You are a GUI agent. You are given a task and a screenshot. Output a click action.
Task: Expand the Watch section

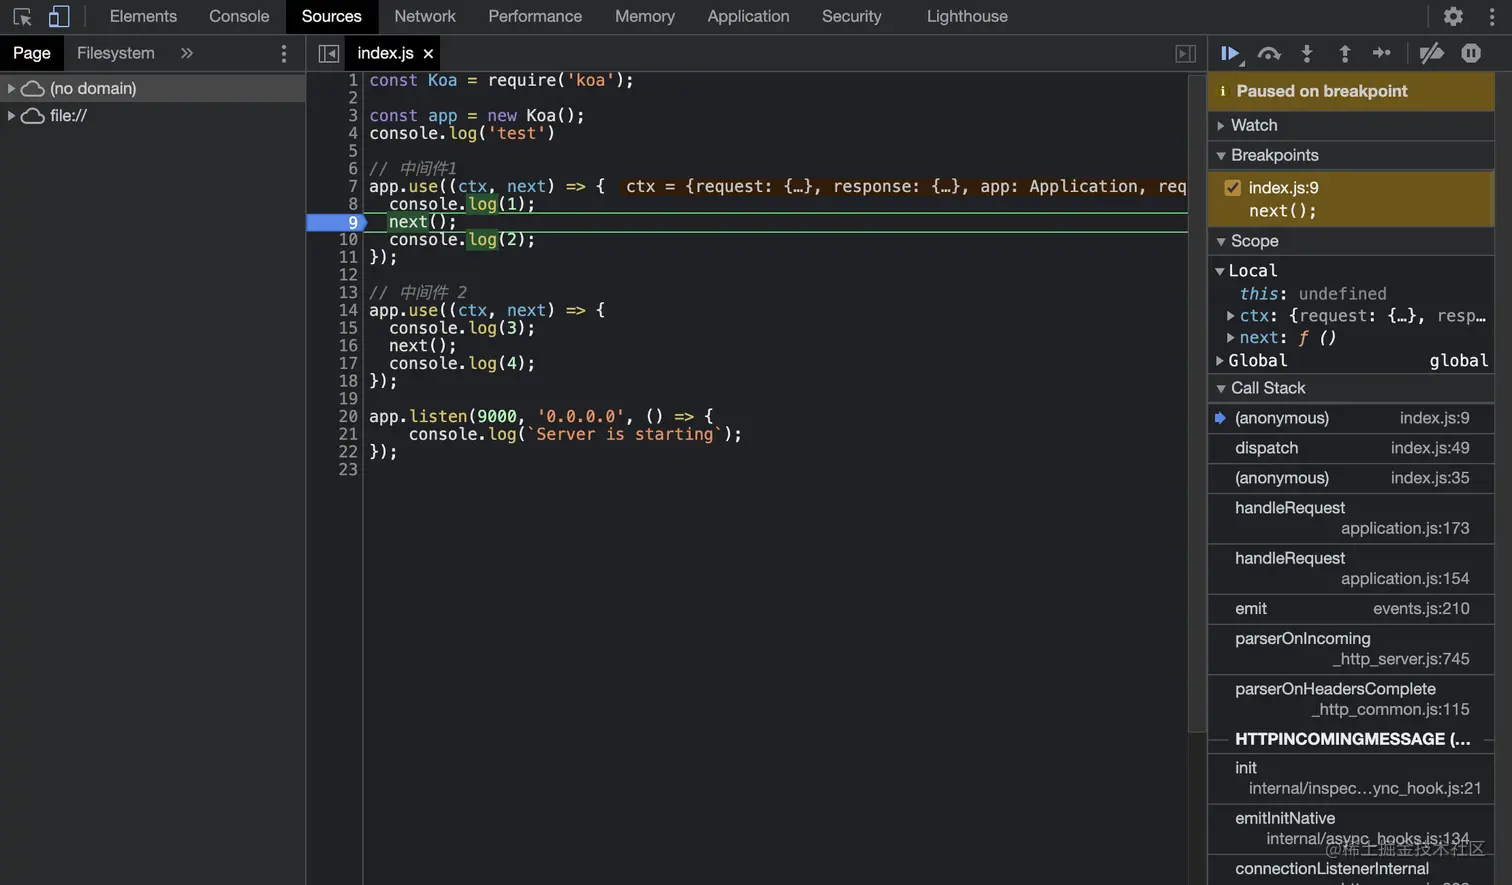pyautogui.click(x=1219, y=124)
